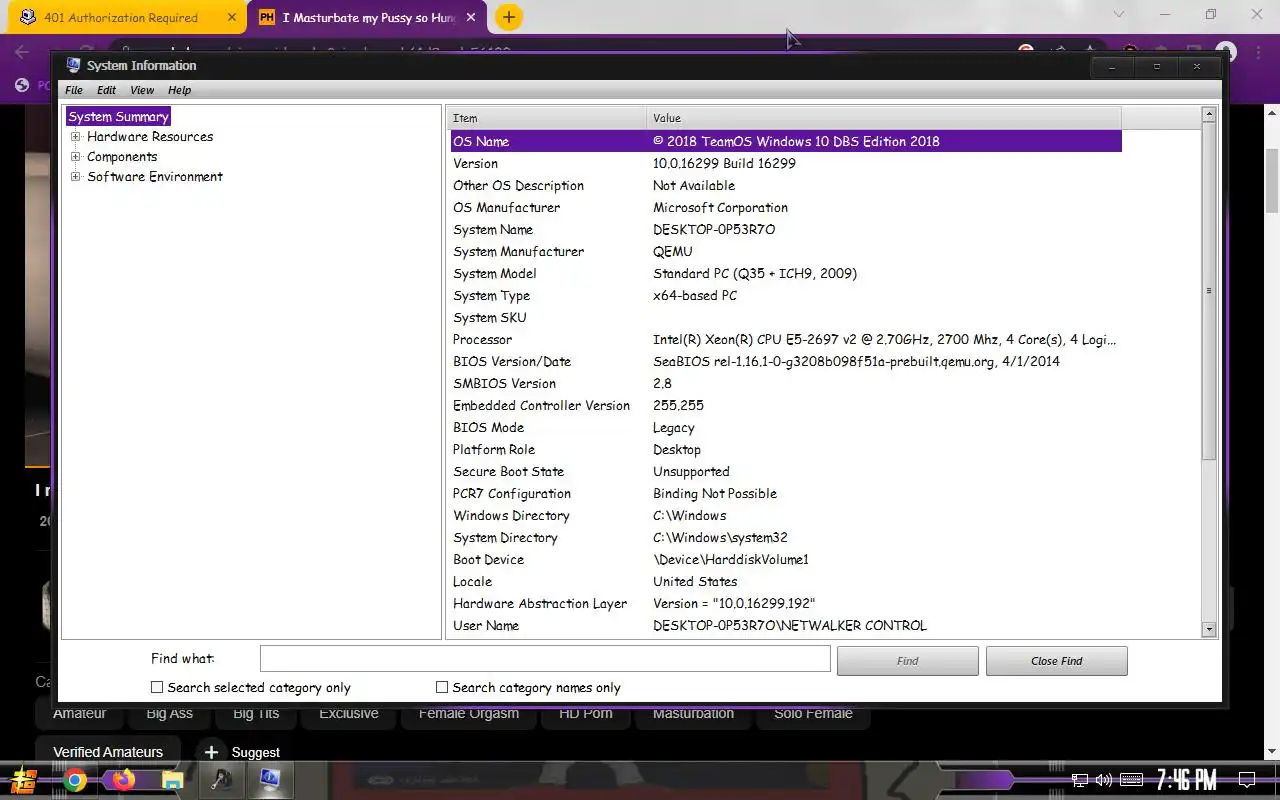Click the Close Find button
1280x800 pixels.
(x=1057, y=661)
